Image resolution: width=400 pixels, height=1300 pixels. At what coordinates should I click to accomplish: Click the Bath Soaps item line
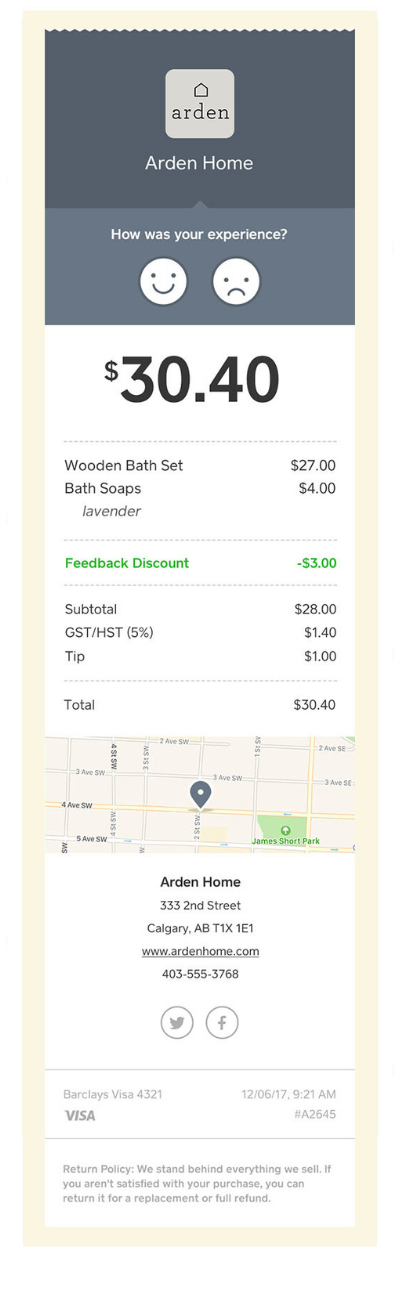tap(200, 488)
